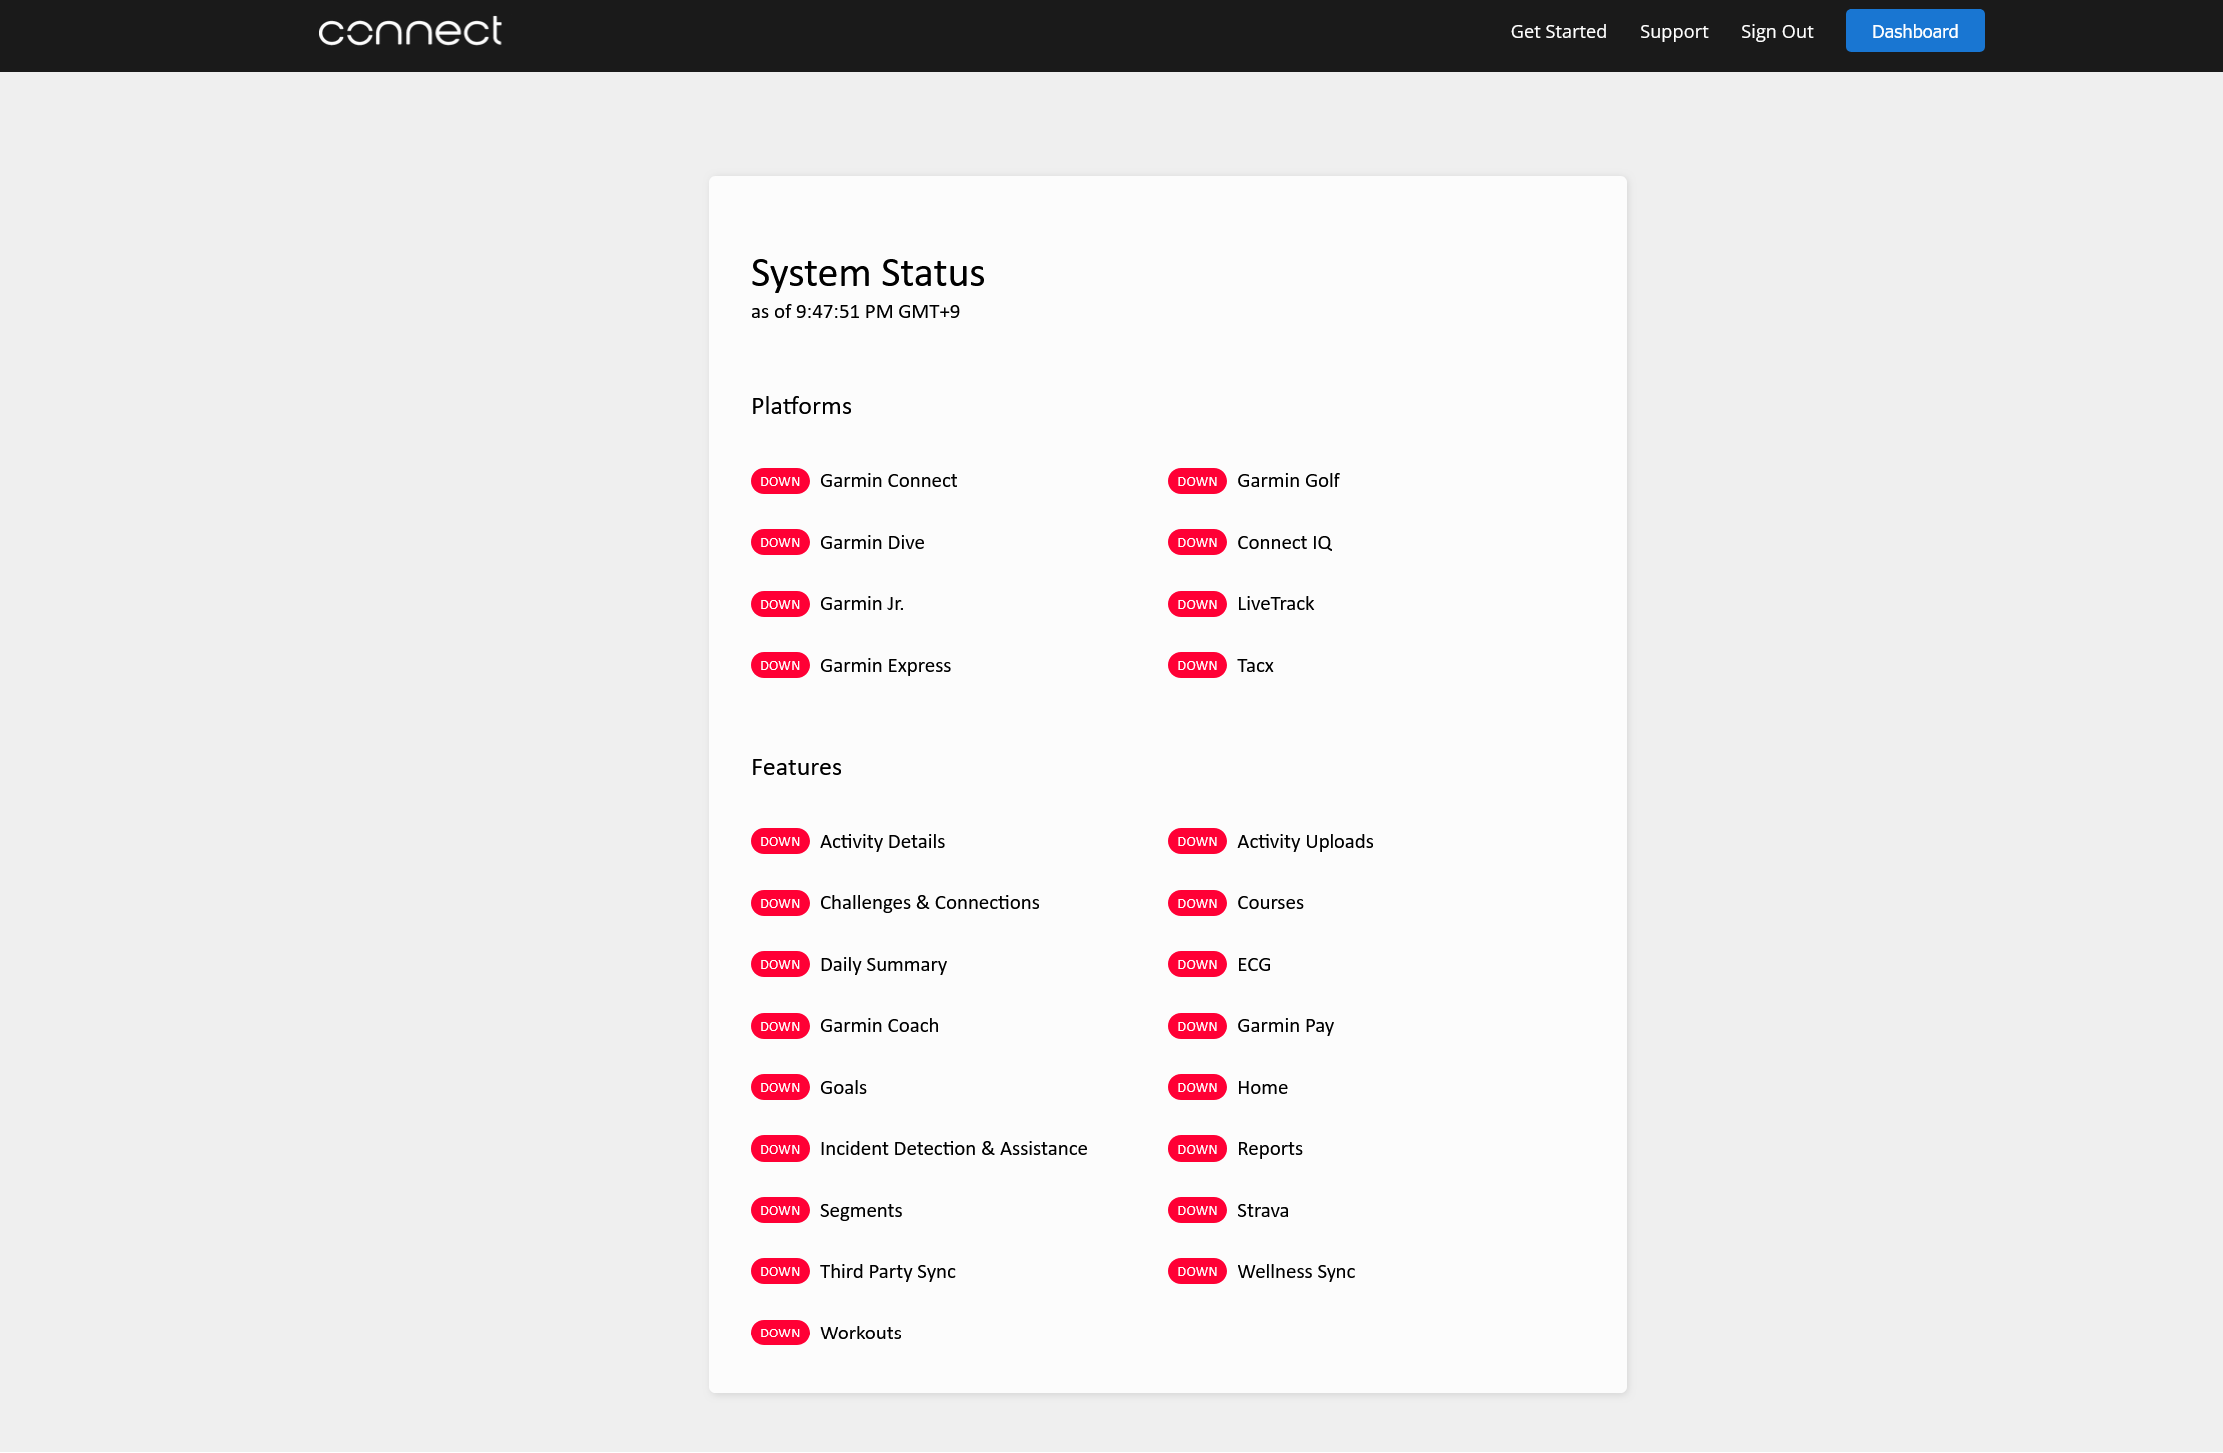Click the DOWN badge beside Garmin Express

(x=780, y=665)
